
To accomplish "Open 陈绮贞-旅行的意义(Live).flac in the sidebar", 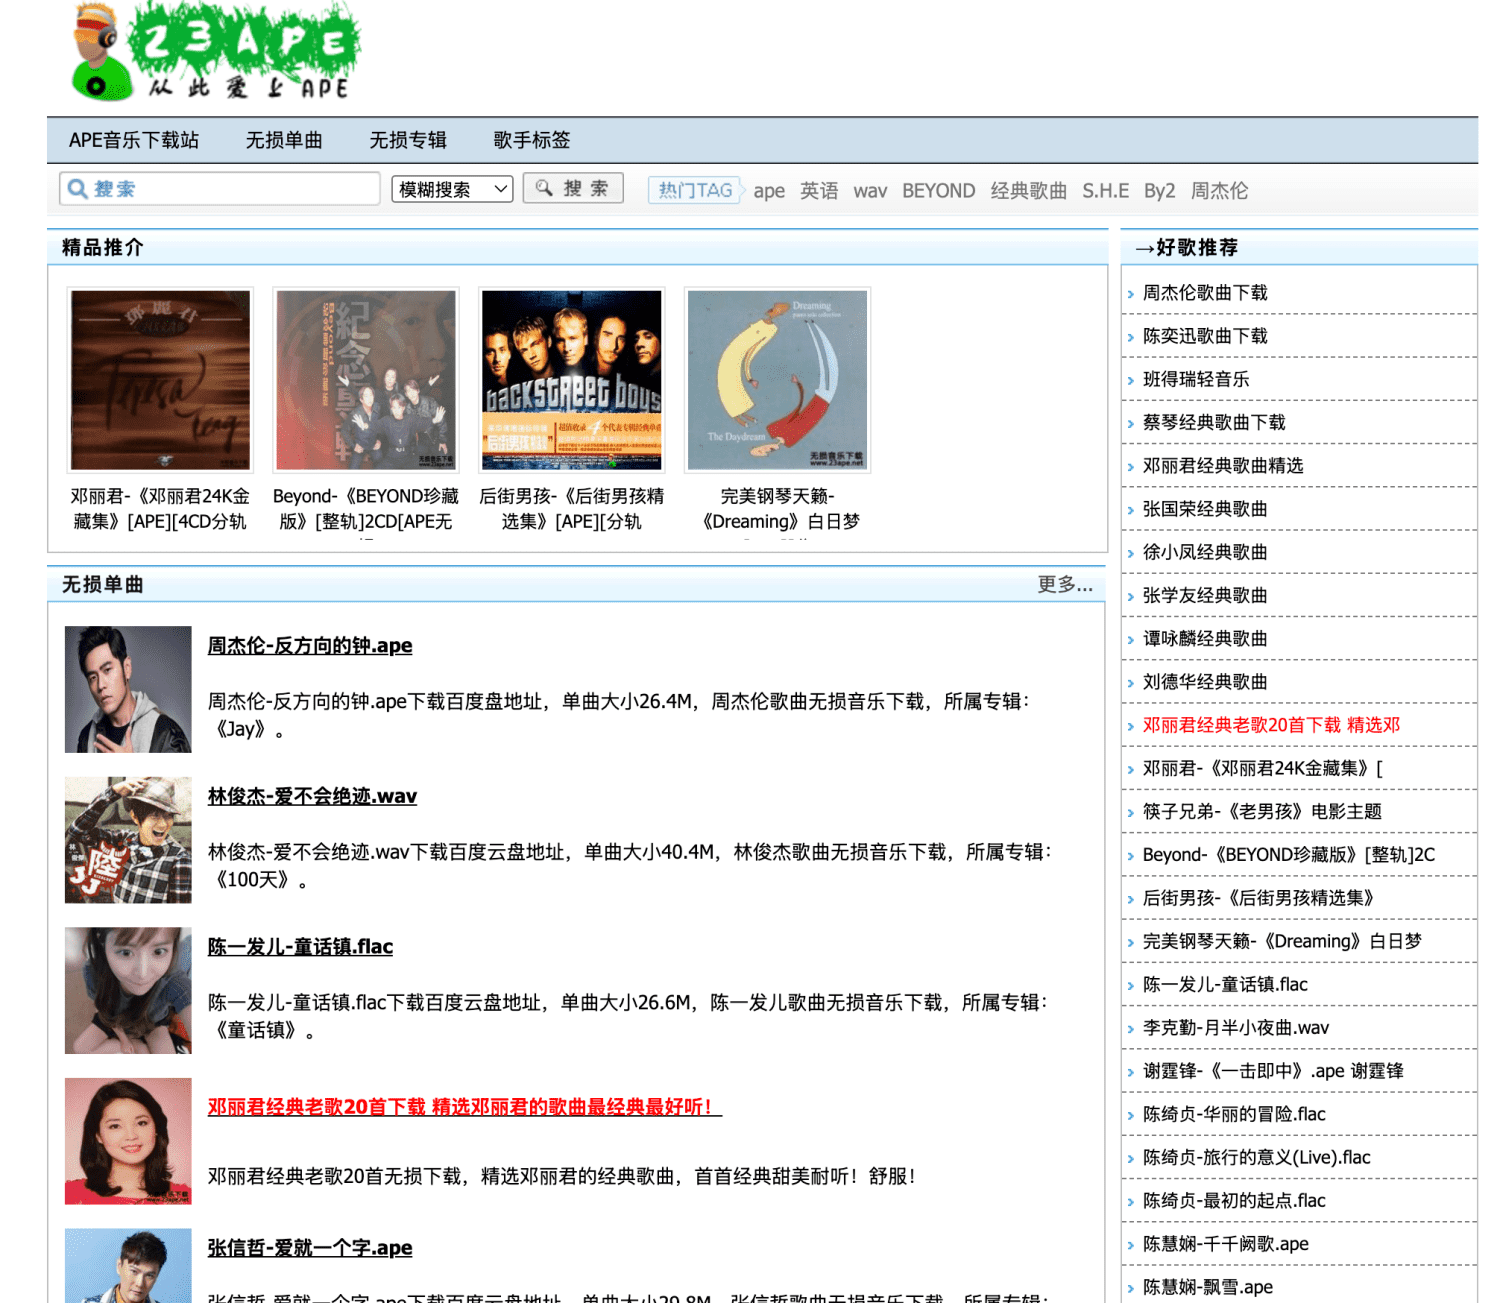I will (x=1257, y=1157).
